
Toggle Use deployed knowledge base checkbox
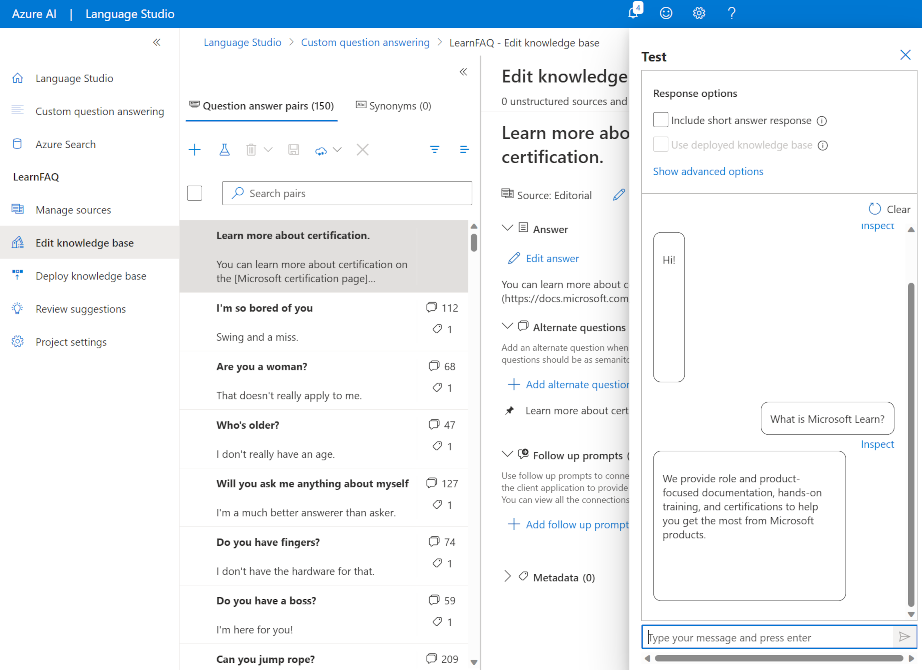pos(660,145)
